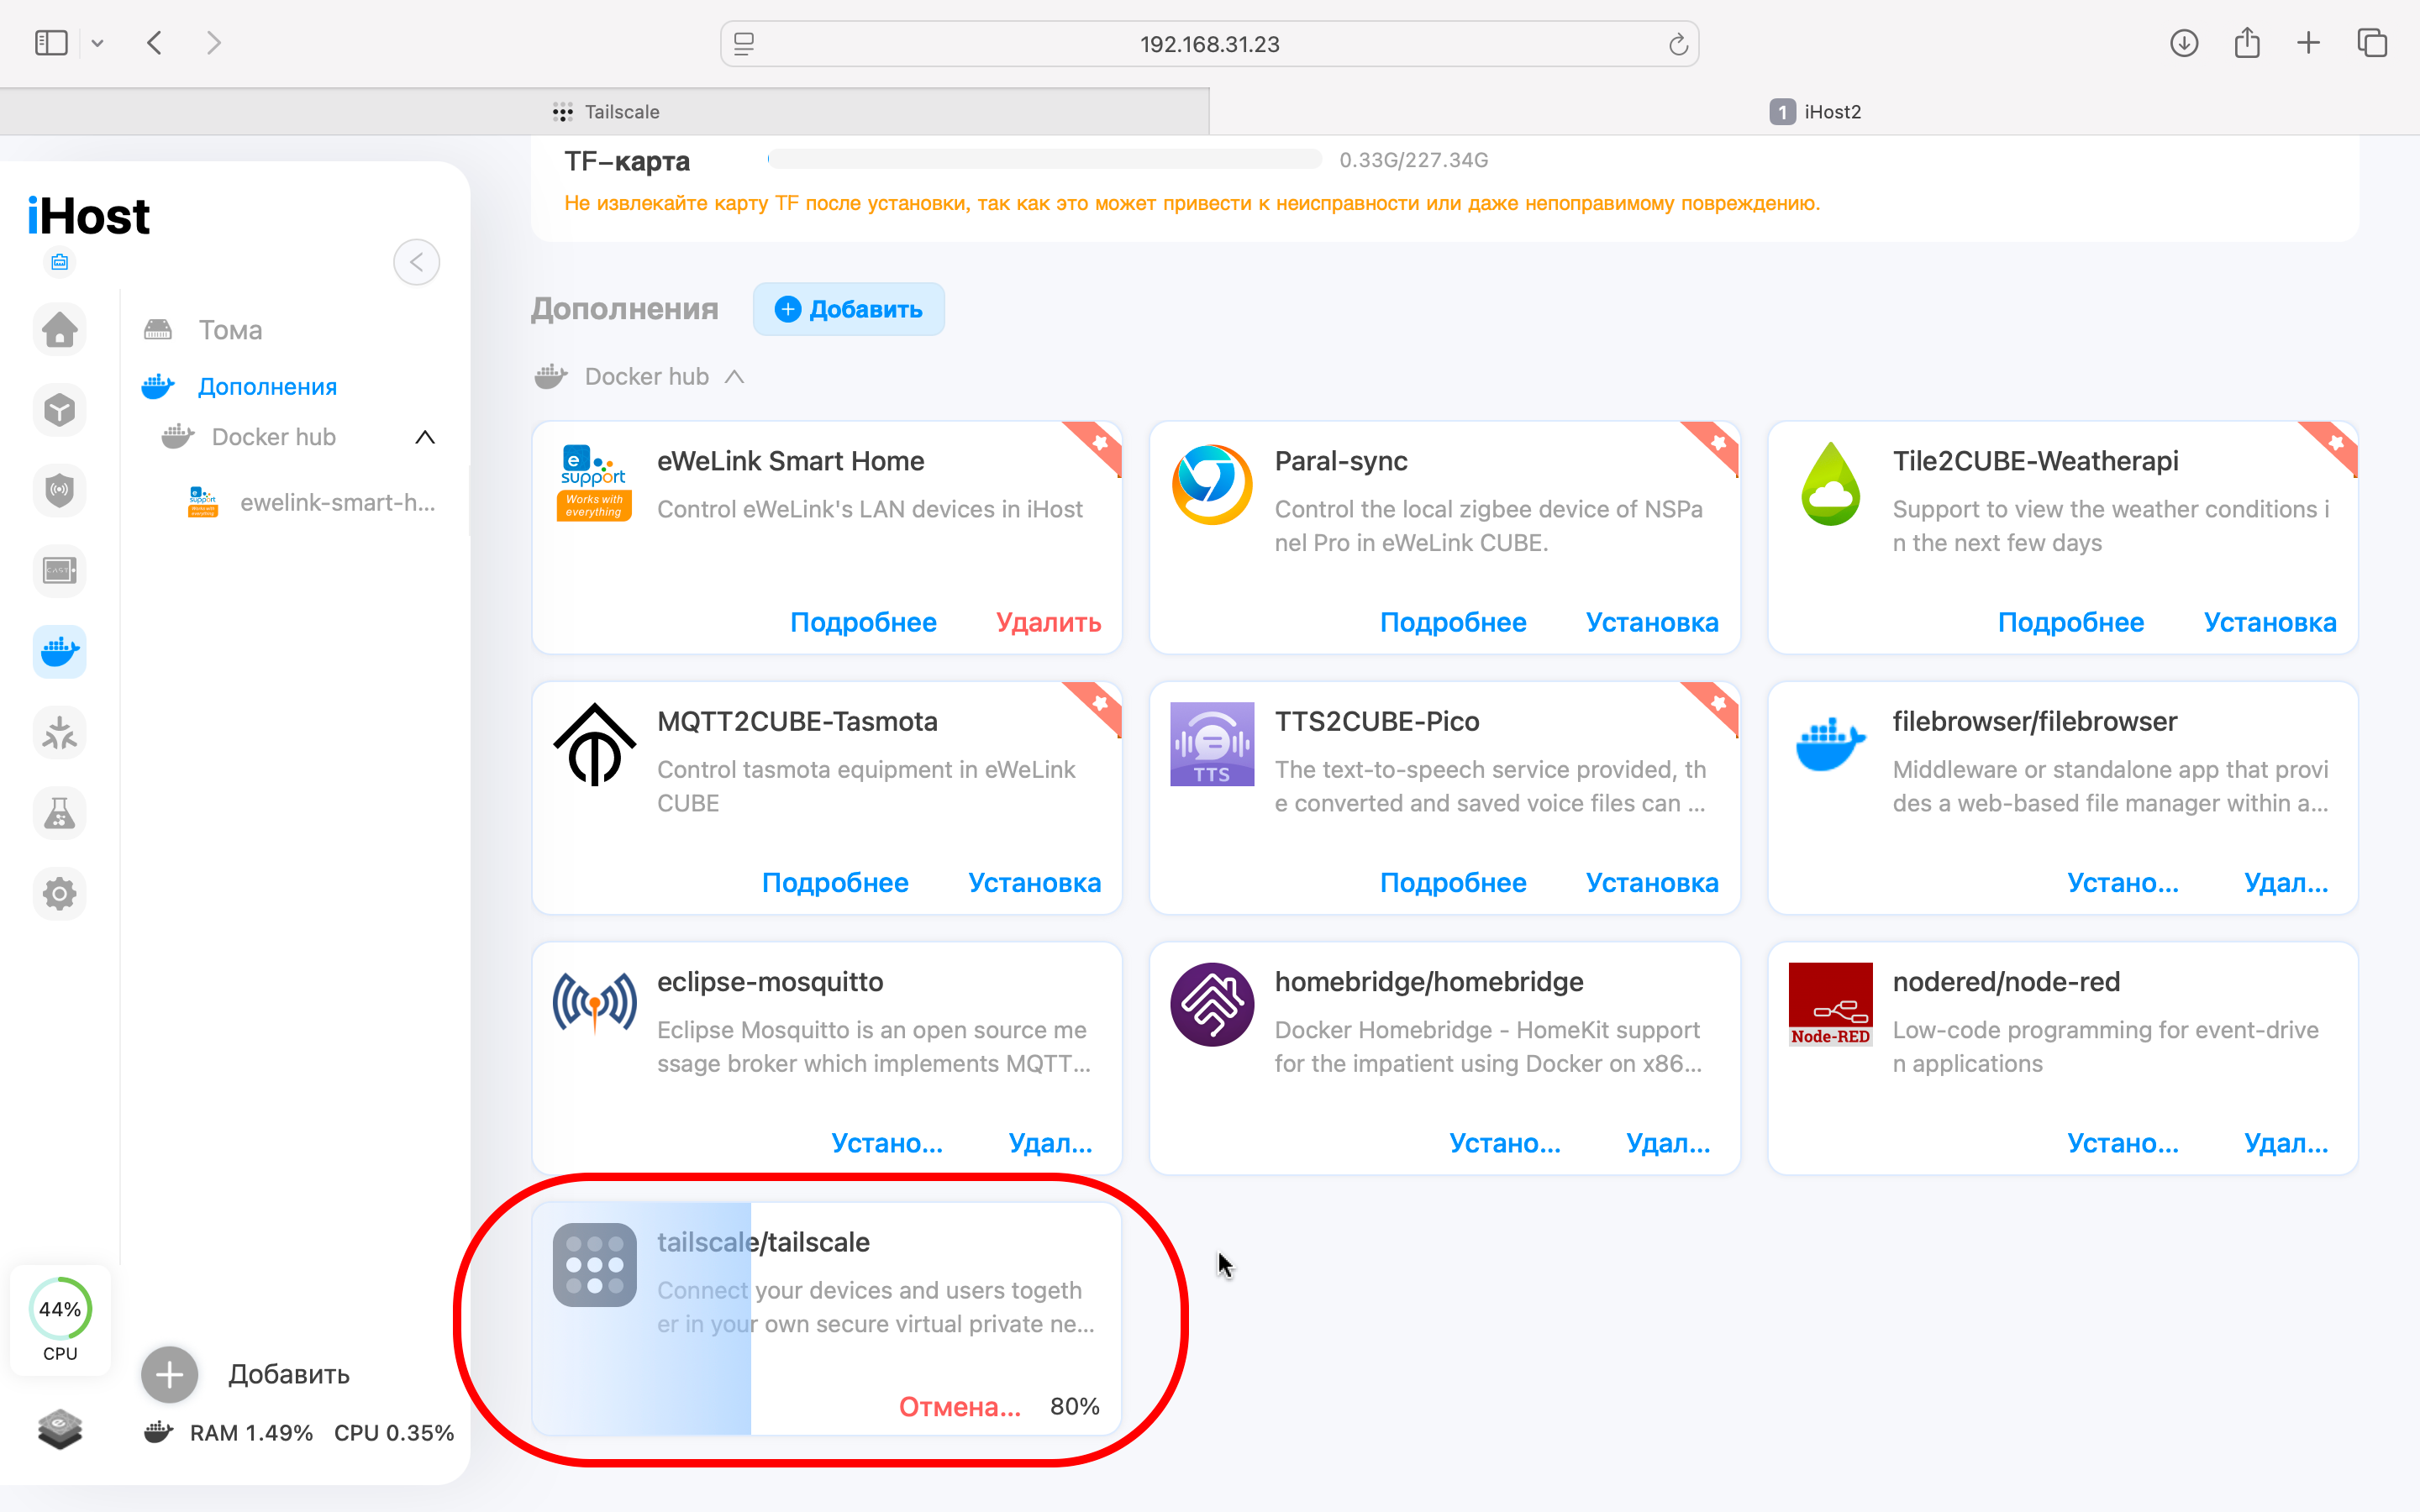
Task: Click the gray plus circle next to Добавить
Action: (170, 1375)
